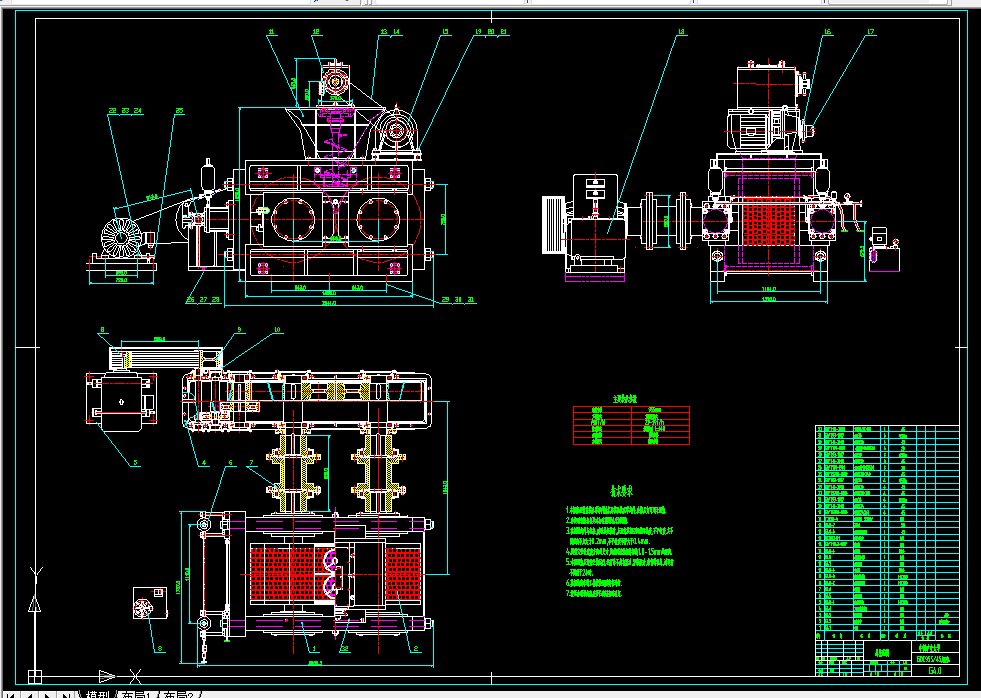Select the technical requirements heading text
Screen dimensions: 981x698
click(x=622, y=491)
